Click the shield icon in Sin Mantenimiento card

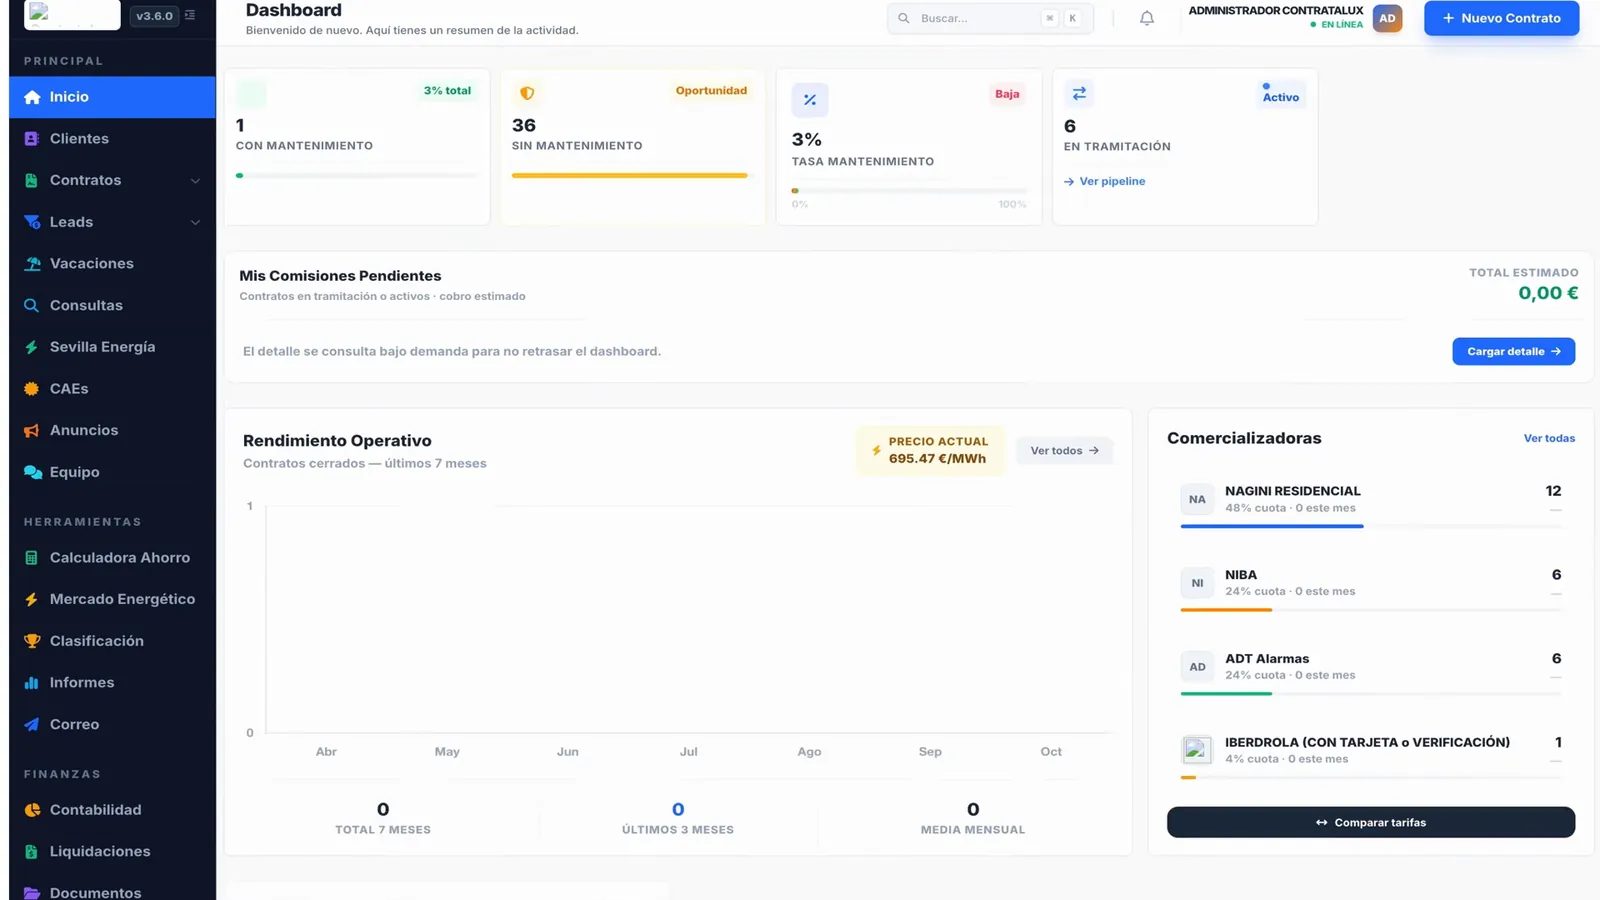[x=527, y=93]
